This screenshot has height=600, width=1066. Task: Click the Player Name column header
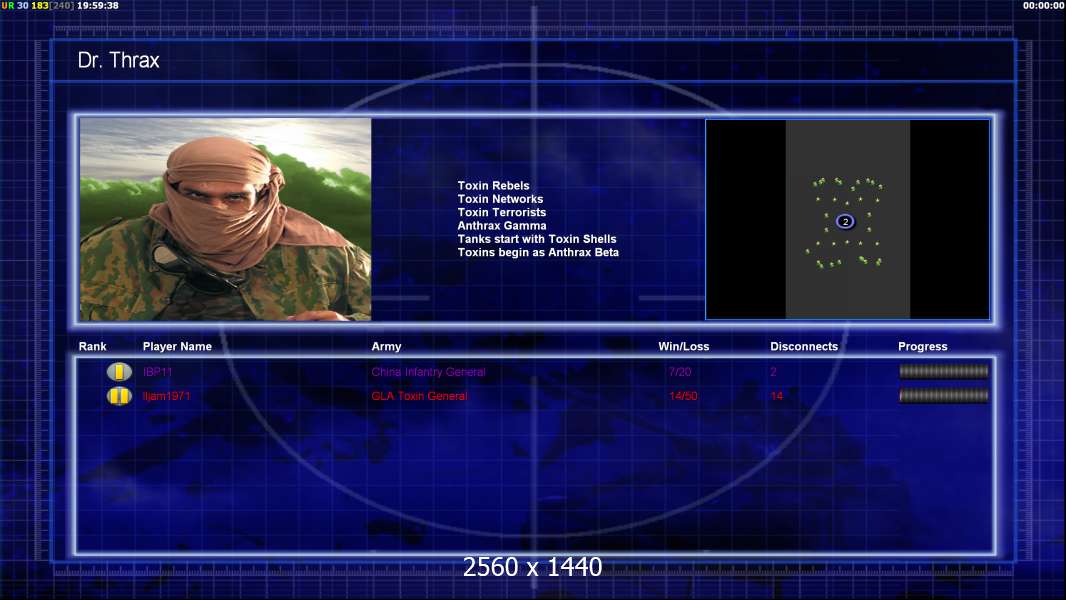coord(177,347)
